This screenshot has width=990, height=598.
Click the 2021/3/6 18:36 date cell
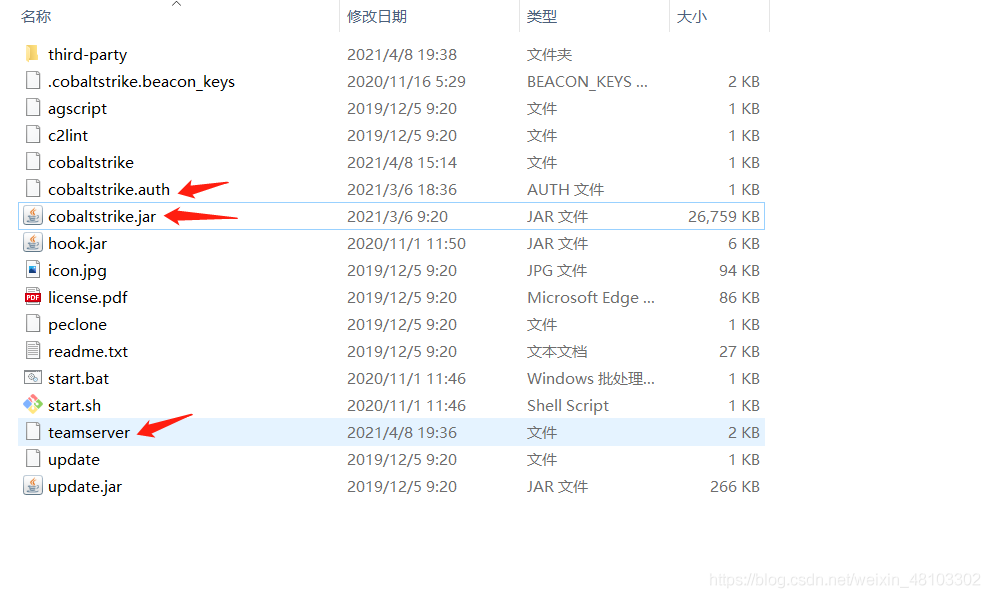click(402, 190)
